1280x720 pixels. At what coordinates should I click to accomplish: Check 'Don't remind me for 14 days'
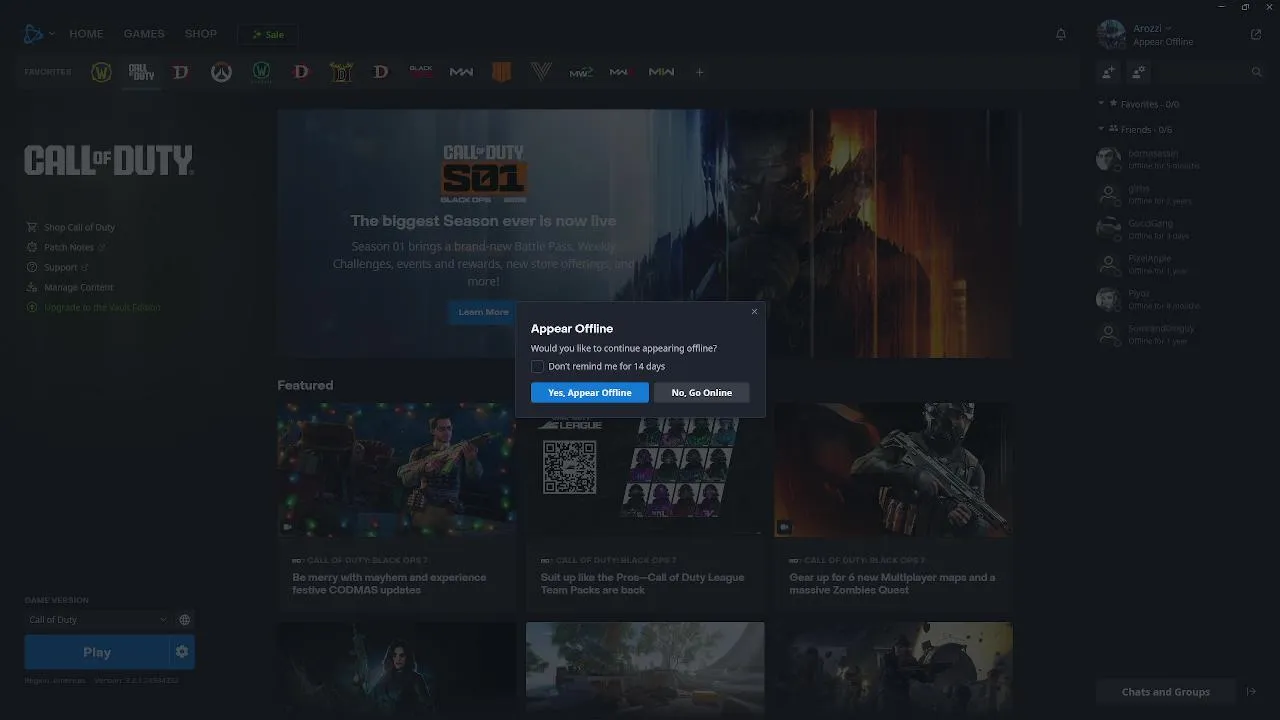[x=537, y=366]
